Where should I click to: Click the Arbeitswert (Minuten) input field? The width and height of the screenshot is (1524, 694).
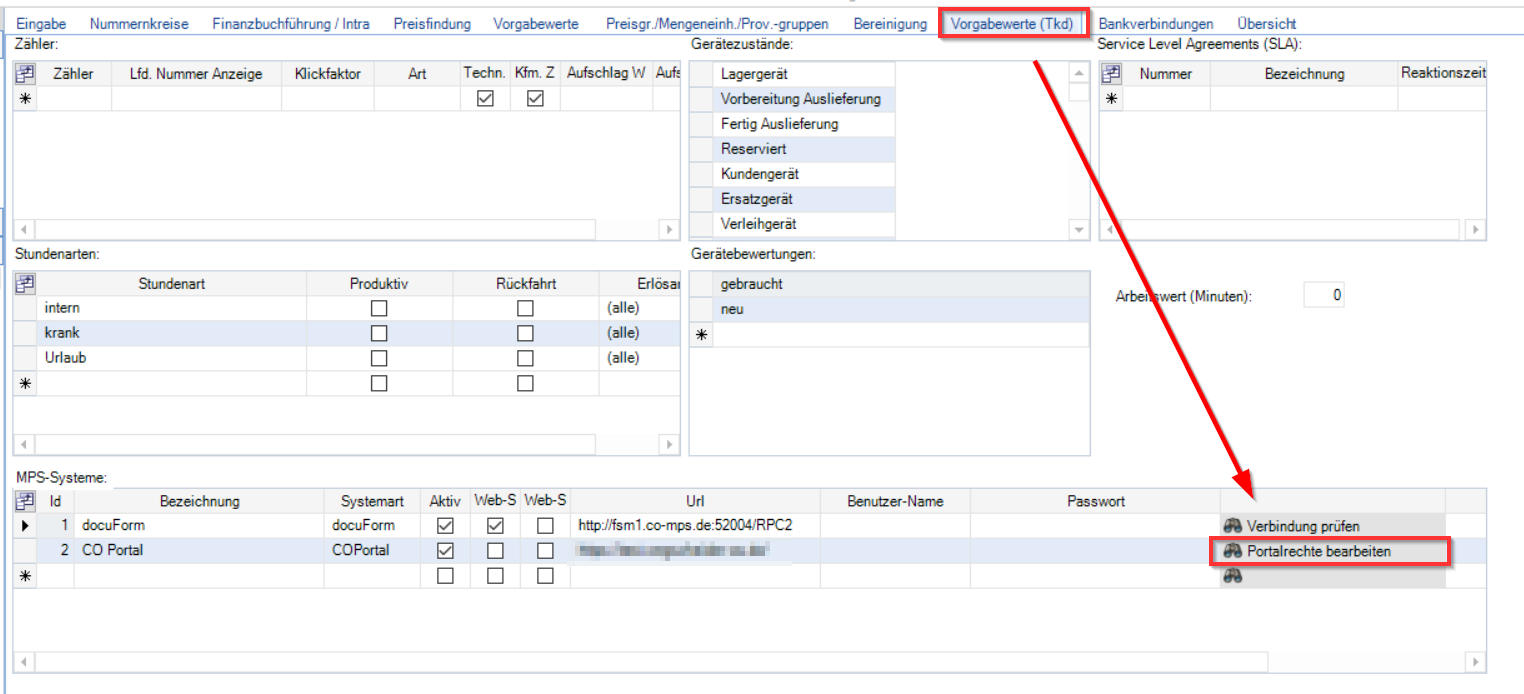tap(1325, 295)
